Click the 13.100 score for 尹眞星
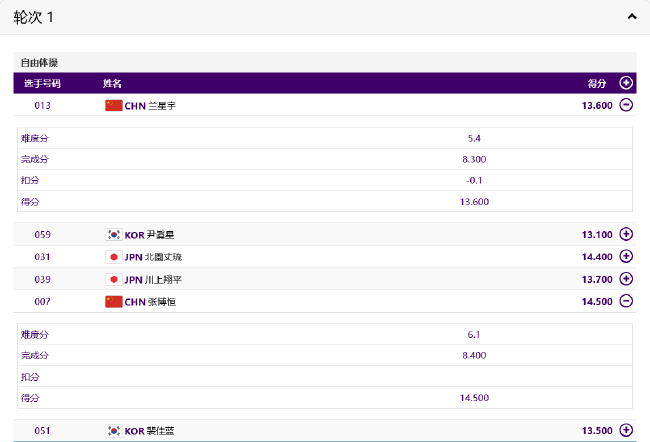This screenshot has width=650, height=442. pyautogui.click(x=597, y=235)
